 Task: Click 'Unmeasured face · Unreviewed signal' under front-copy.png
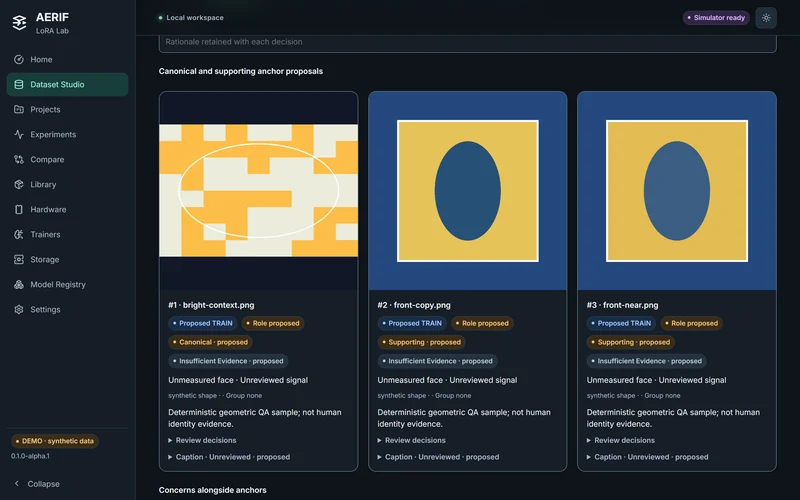[x=447, y=380]
